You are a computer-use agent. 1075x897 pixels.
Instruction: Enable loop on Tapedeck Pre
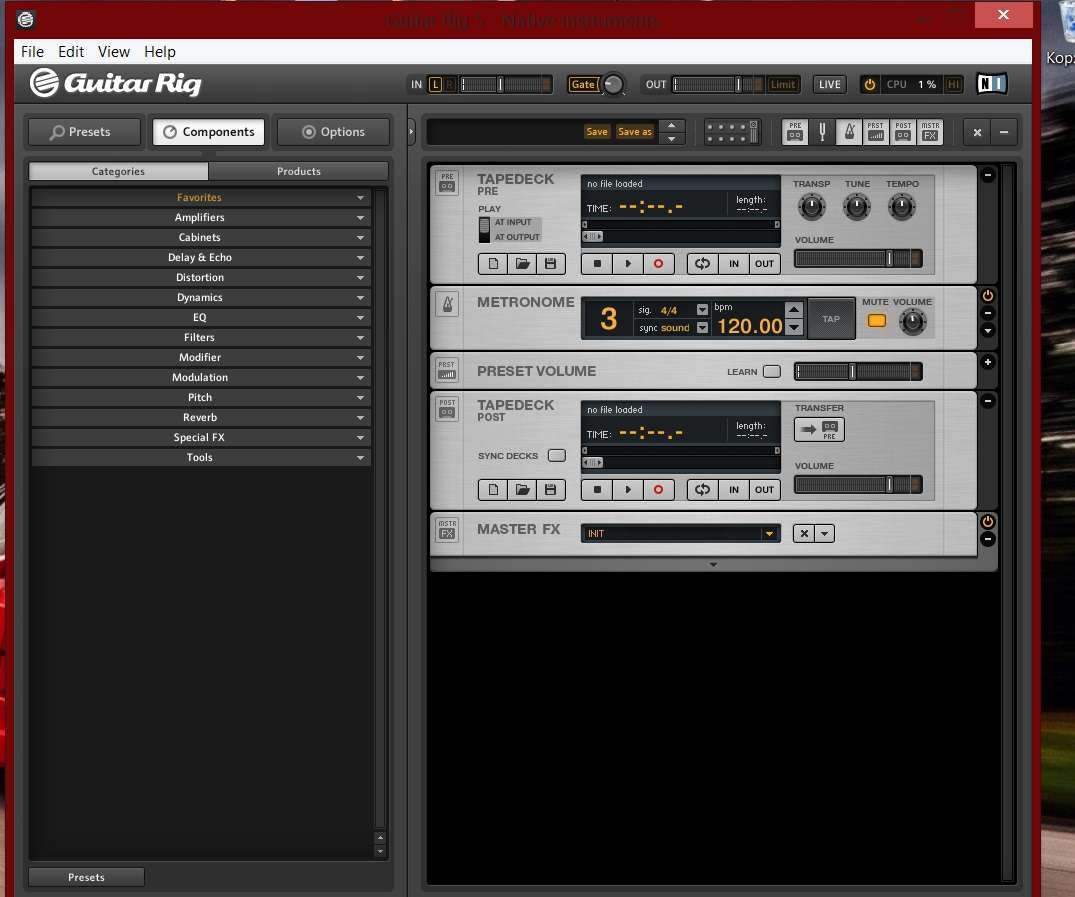tap(703, 263)
